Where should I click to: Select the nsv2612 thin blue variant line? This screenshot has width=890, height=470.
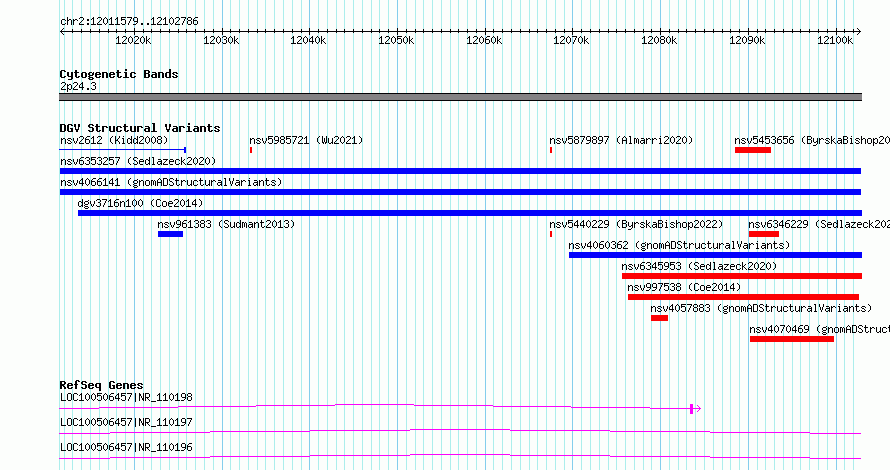[x=123, y=150]
